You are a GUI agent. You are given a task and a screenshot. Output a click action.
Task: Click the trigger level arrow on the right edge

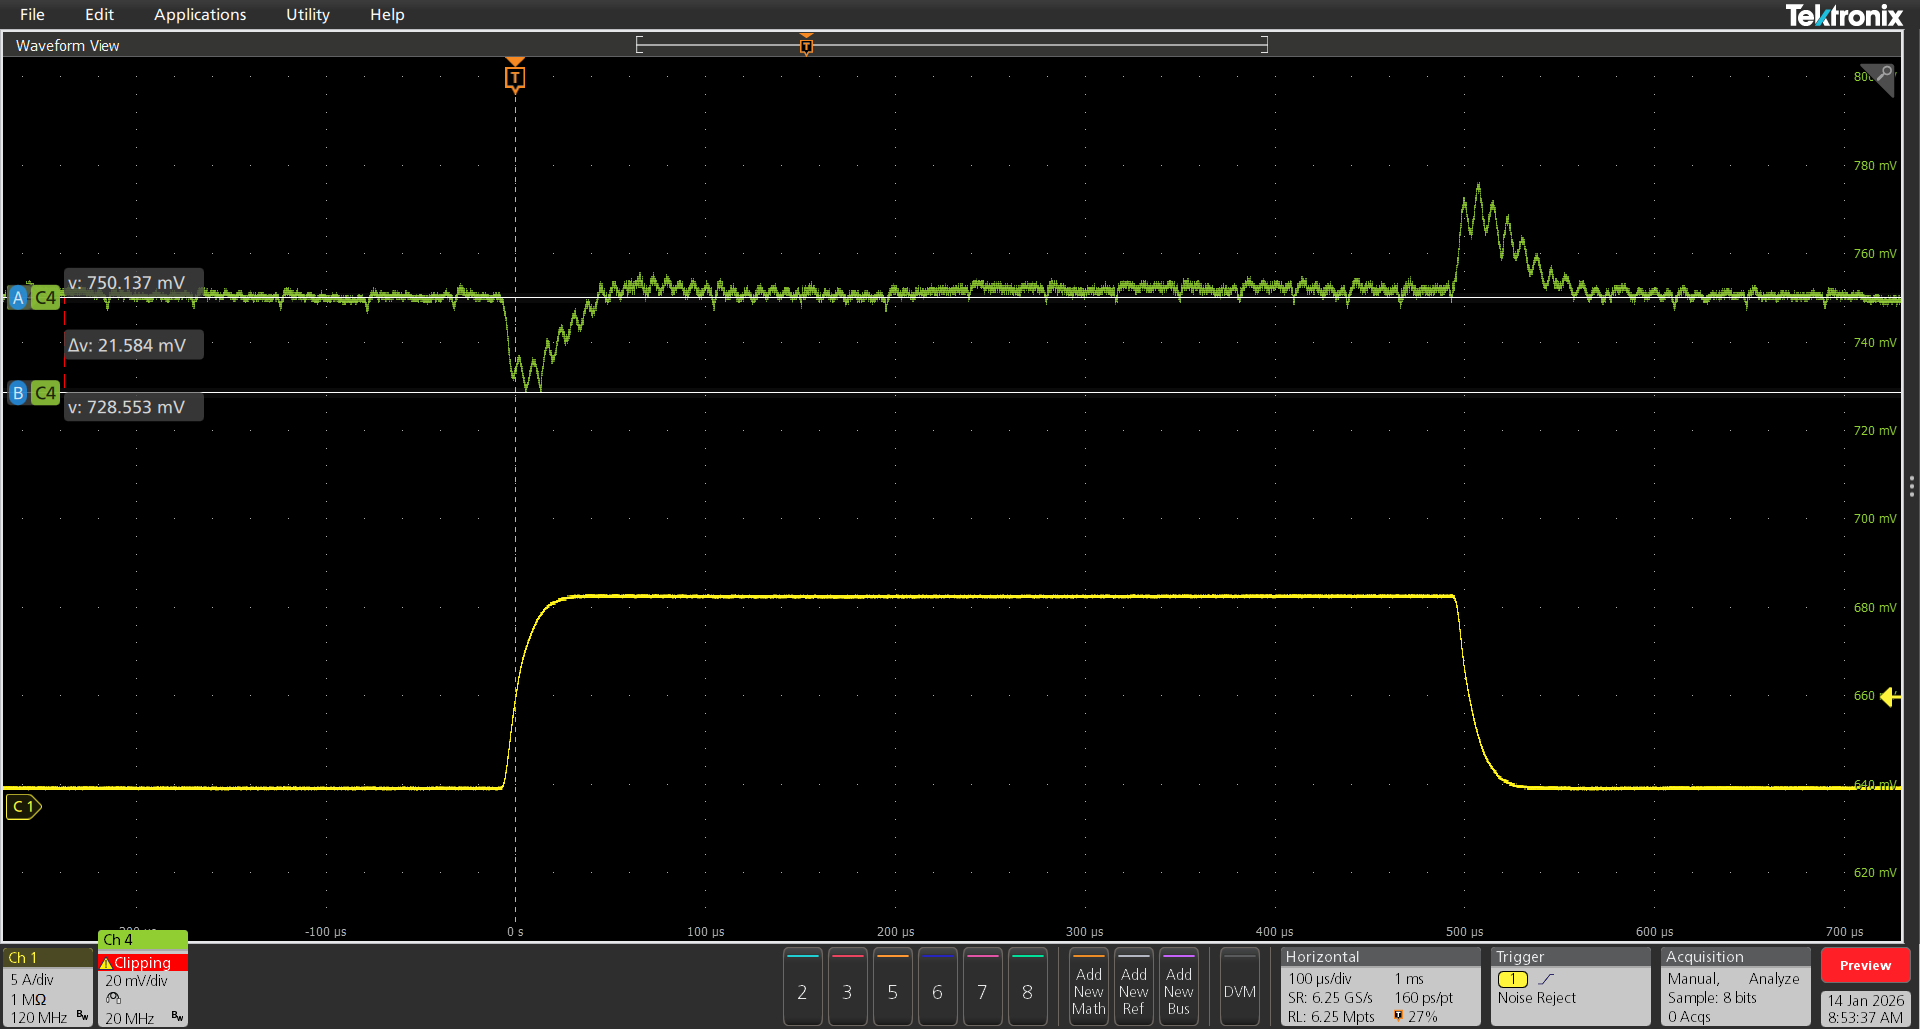tap(1890, 696)
